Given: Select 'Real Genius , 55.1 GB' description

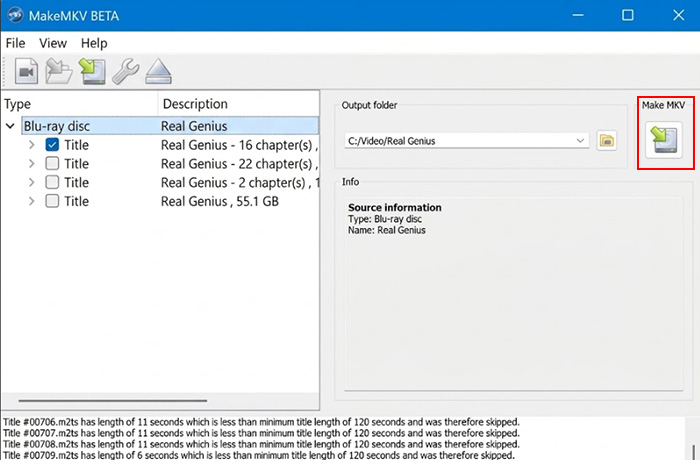Looking at the screenshot, I should [x=220, y=201].
